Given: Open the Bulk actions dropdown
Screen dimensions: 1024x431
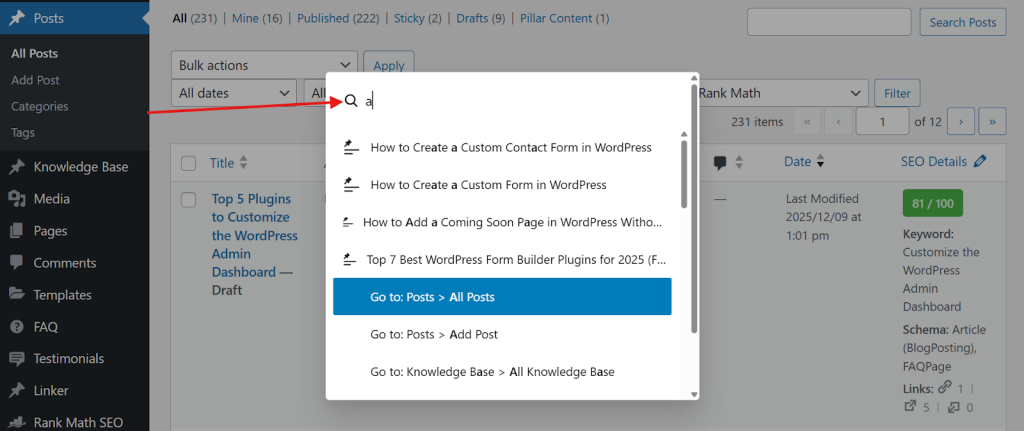Looking at the screenshot, I should 264,65.
